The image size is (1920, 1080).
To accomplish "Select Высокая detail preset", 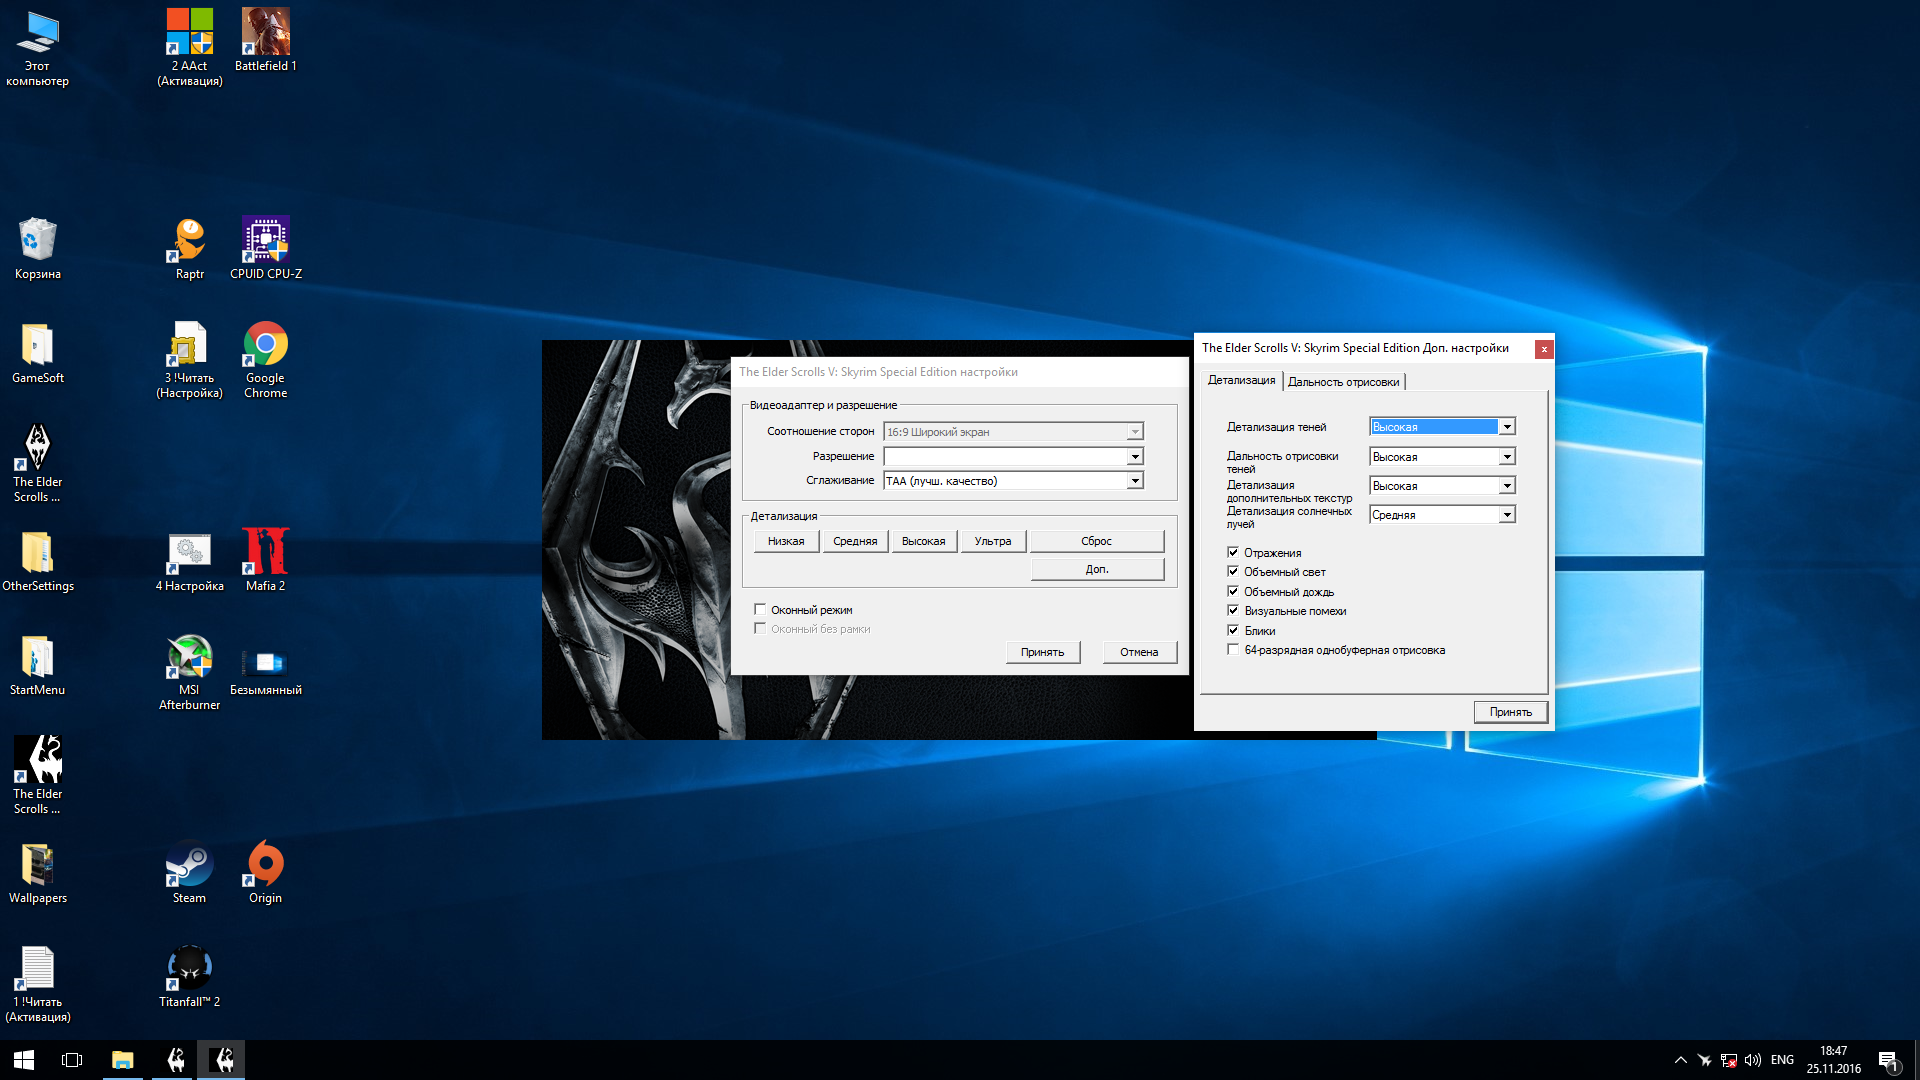I will pyautogui.click(x=924, y=541).
